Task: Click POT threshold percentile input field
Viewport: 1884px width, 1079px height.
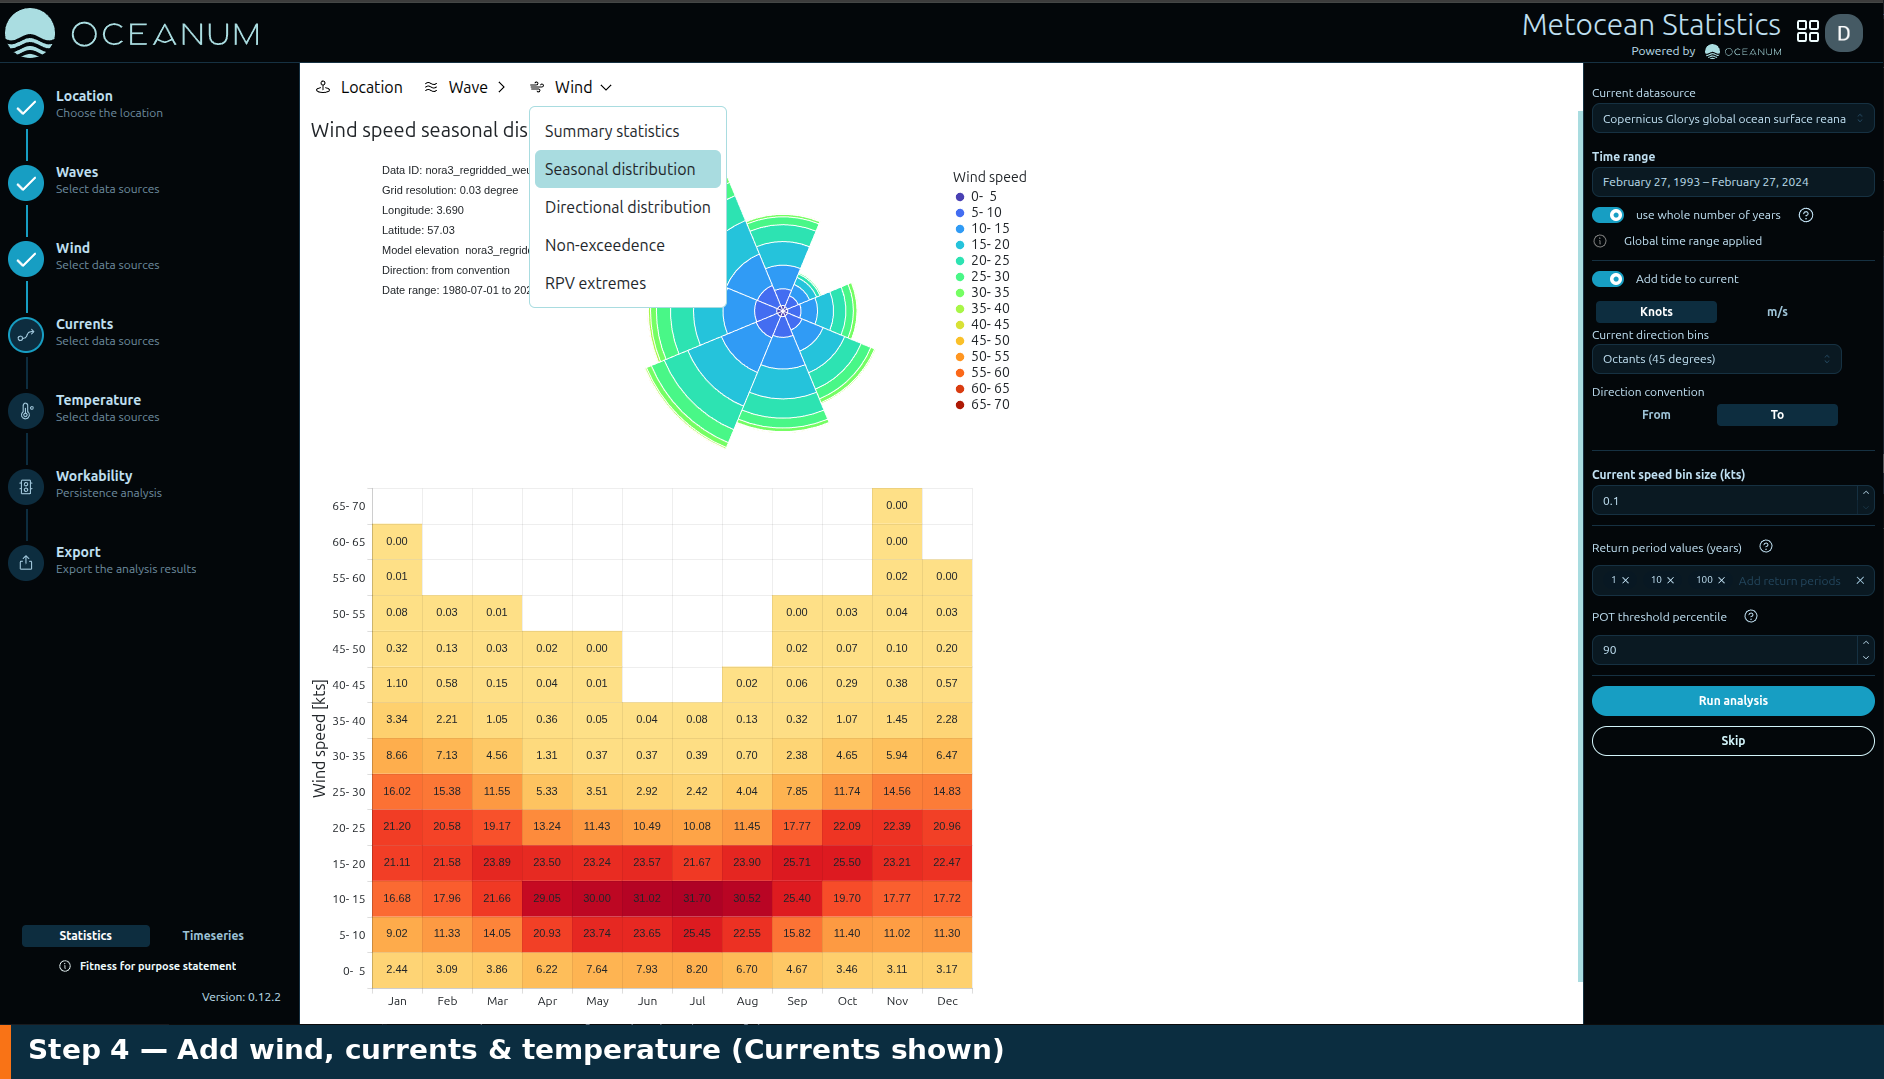Action: [1725, 650]
